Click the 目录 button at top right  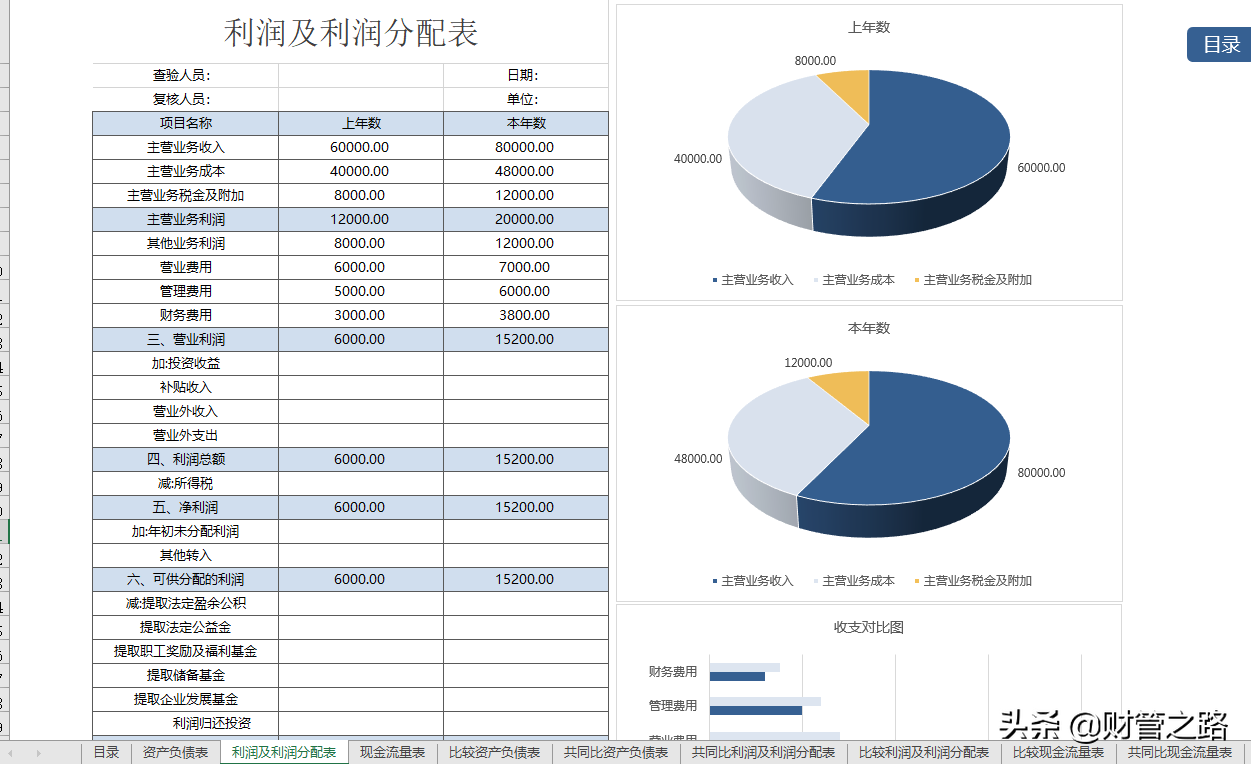(1218, 45)
